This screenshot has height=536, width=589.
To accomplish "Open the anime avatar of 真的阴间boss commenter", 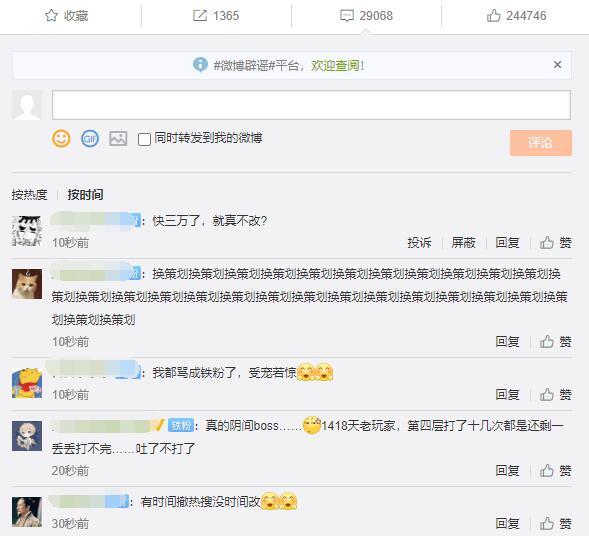I will point(27,436).
